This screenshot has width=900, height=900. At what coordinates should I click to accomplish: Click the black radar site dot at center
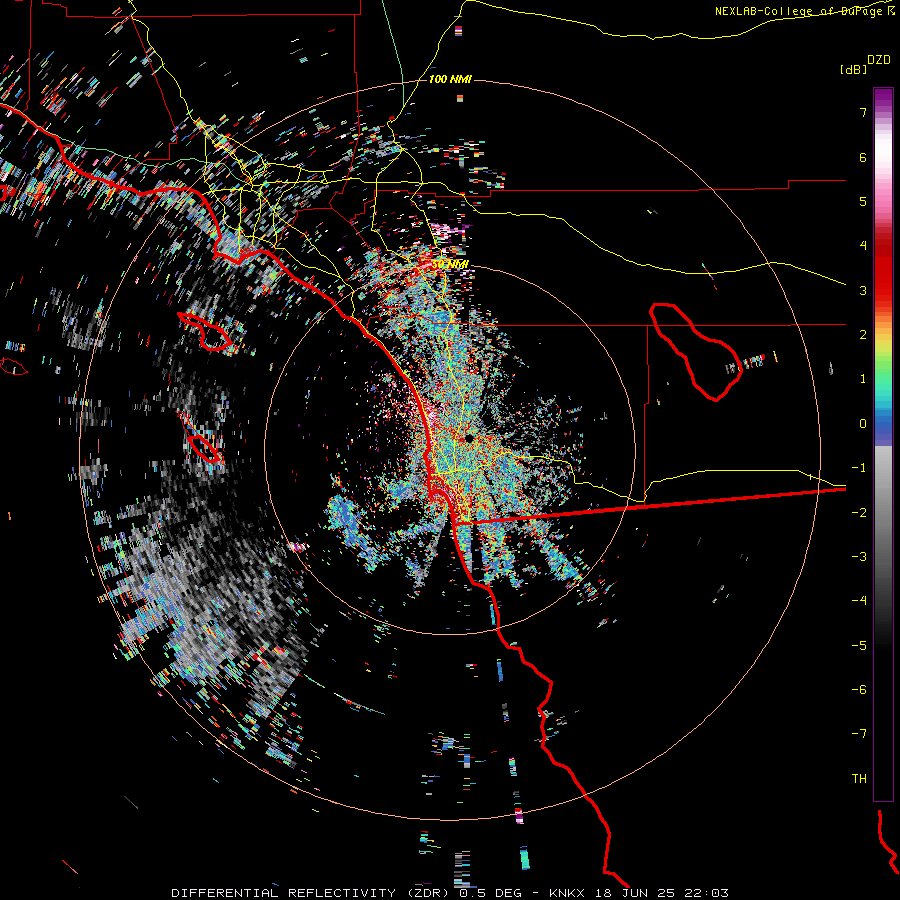(469, 439)
